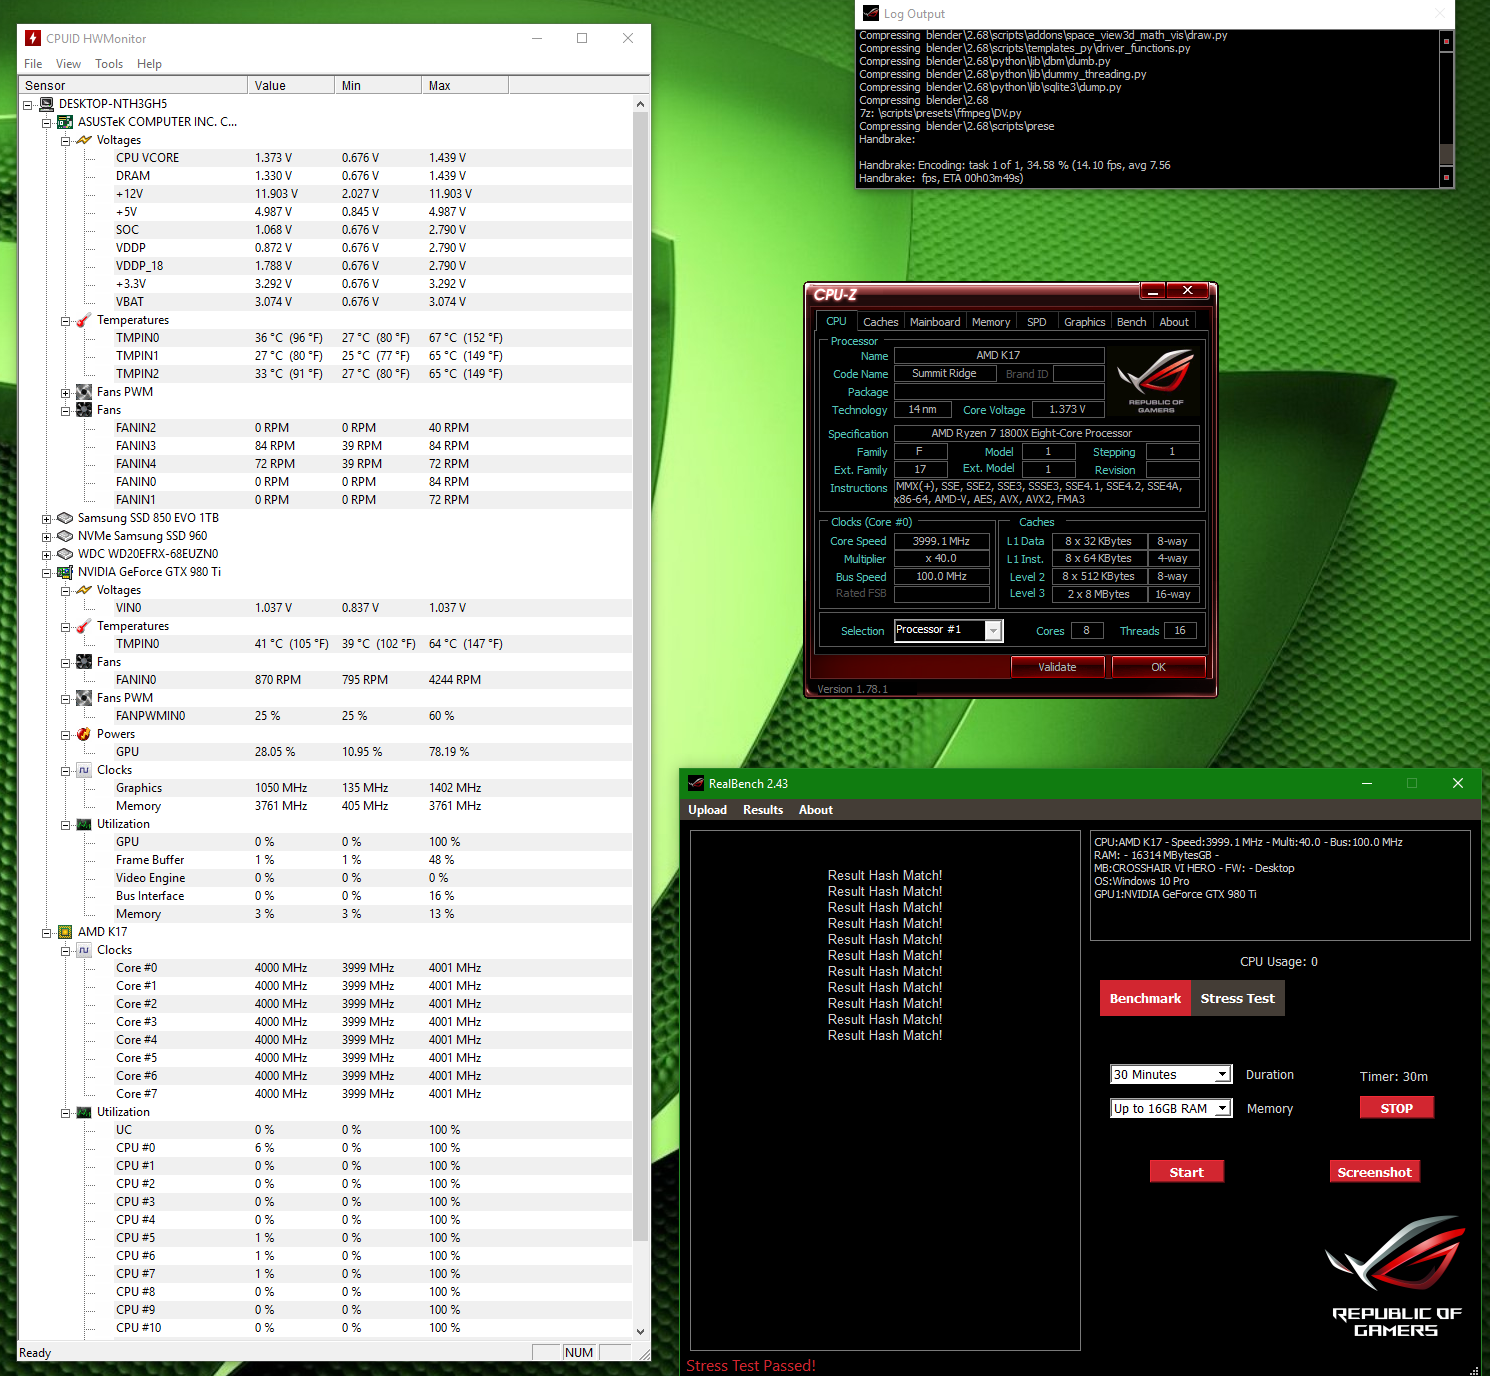Screen dimensions: 1490x1376
Task: Click the HWMonitor app icon in title bar
Action: [x=33, y=38]
